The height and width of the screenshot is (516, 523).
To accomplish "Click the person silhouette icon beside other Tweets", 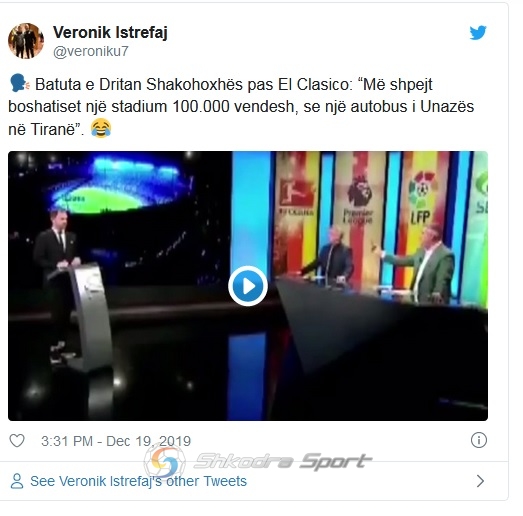I will 17,481.
